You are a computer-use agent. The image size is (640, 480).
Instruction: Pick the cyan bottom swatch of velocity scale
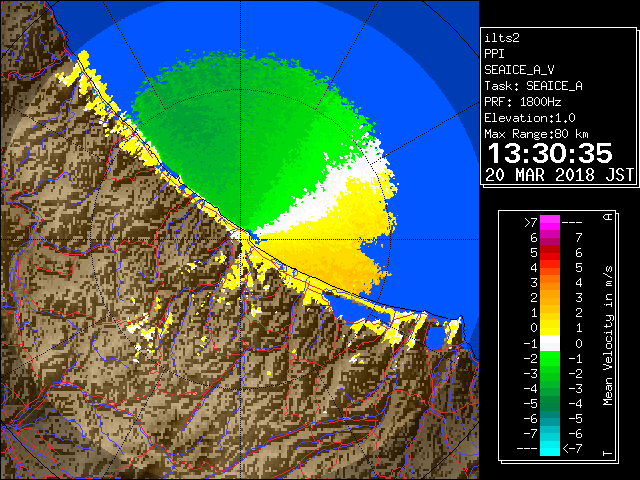[550, 448]
